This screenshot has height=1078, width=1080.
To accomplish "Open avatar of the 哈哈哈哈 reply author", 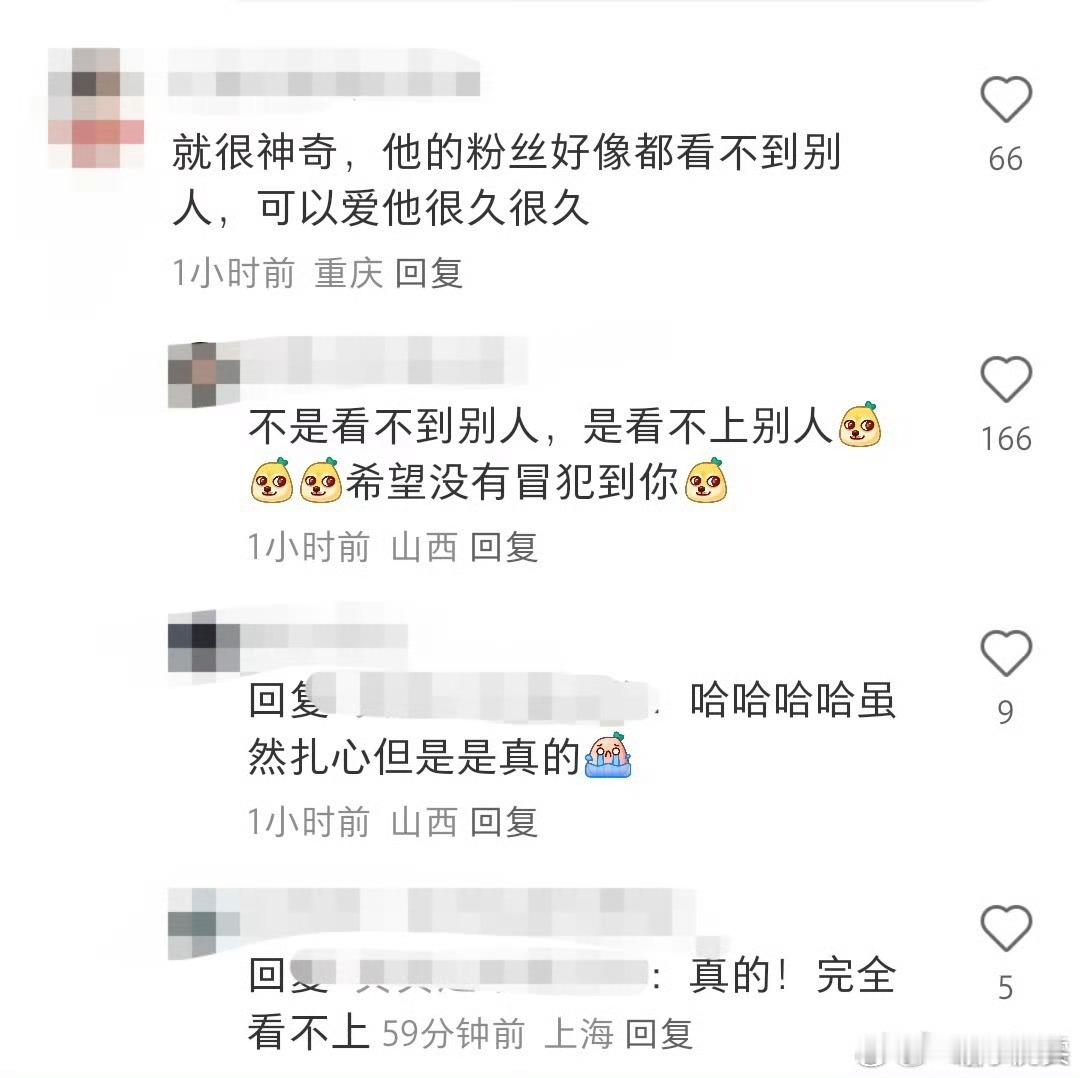I will click(204, 647).
